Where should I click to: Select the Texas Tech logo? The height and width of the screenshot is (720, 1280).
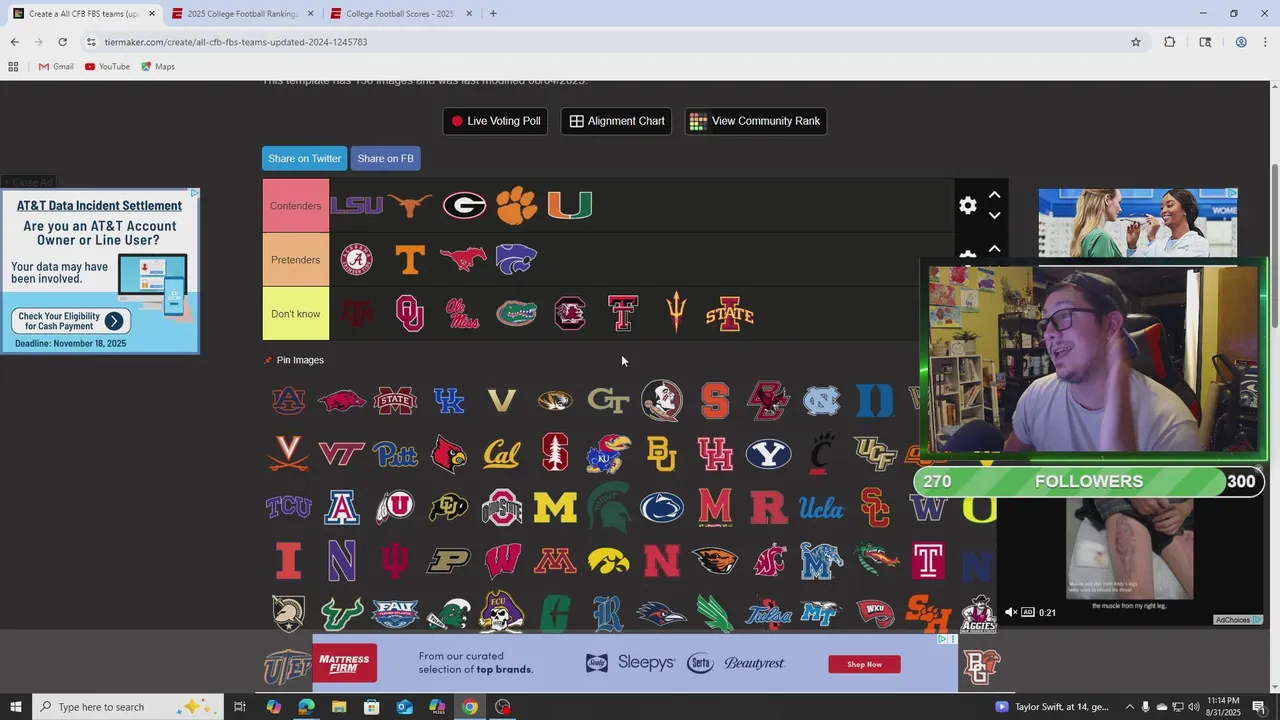(x=623, y=313)
